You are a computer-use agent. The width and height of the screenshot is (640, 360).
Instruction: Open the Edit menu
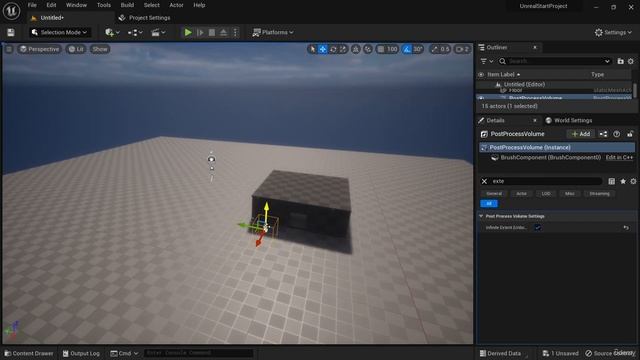click(x=51, y=5)
